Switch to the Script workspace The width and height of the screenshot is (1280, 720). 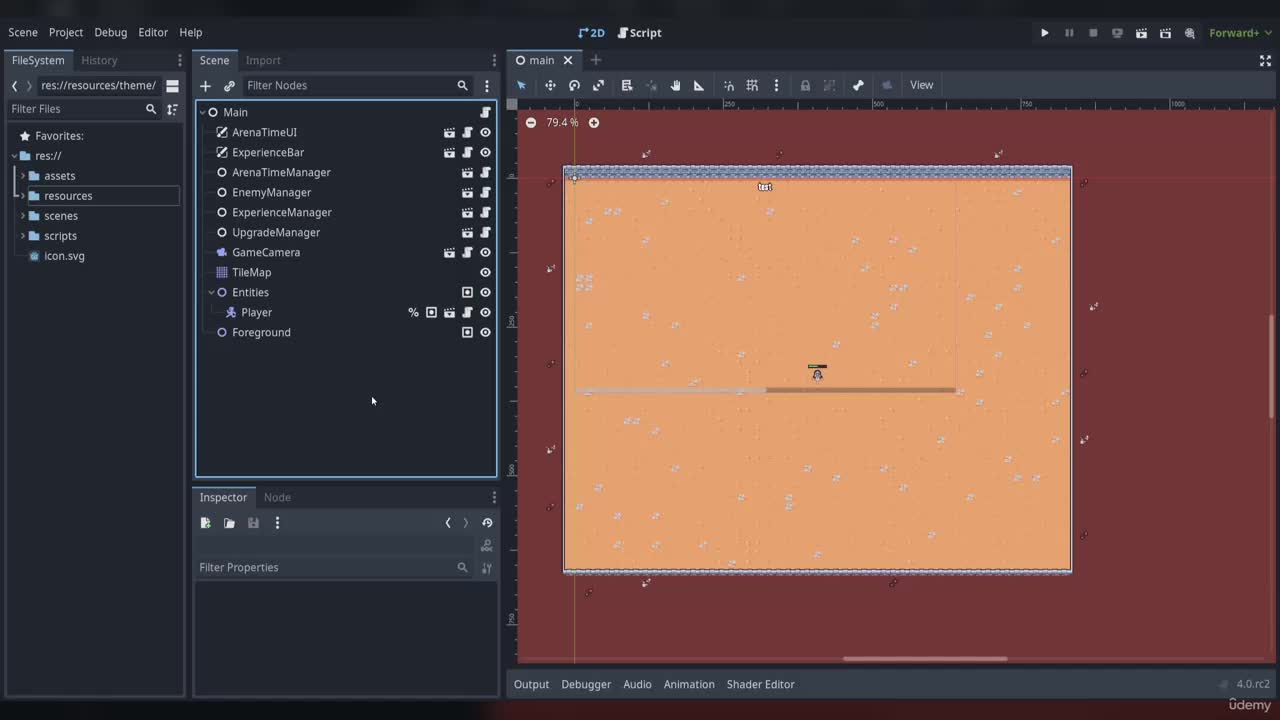639,33
